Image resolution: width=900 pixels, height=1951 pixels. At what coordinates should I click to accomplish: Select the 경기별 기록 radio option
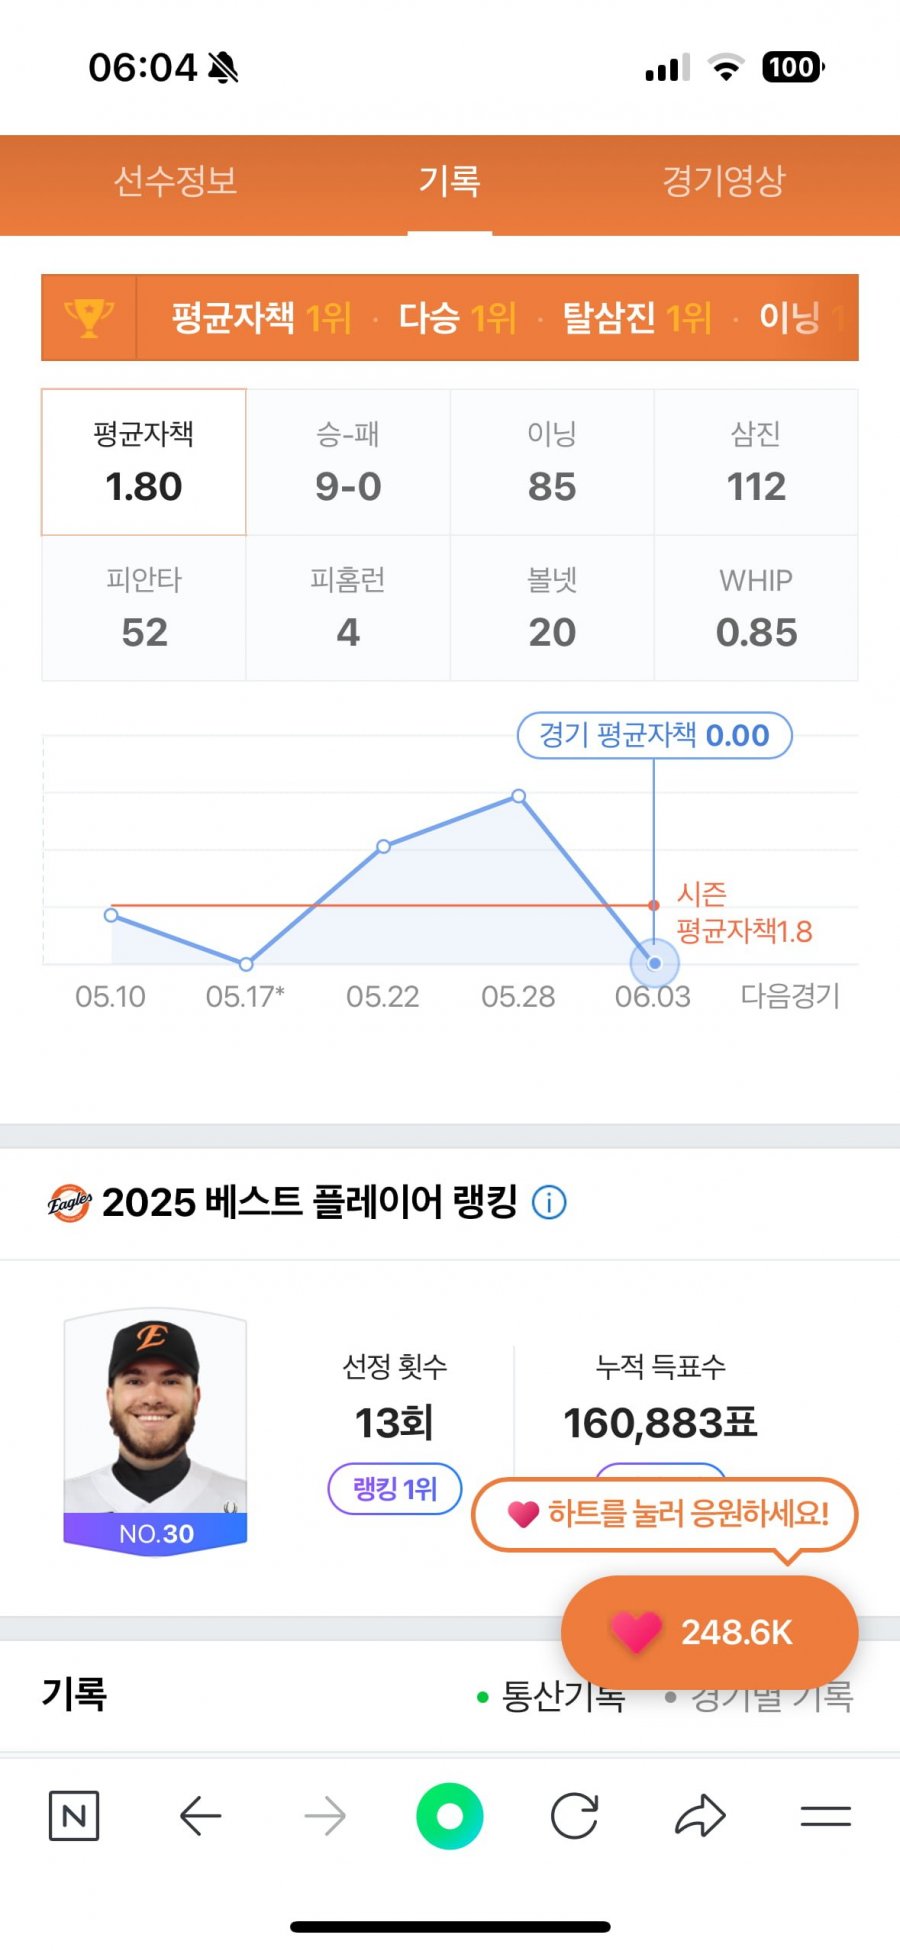[x=759, y=1696]
